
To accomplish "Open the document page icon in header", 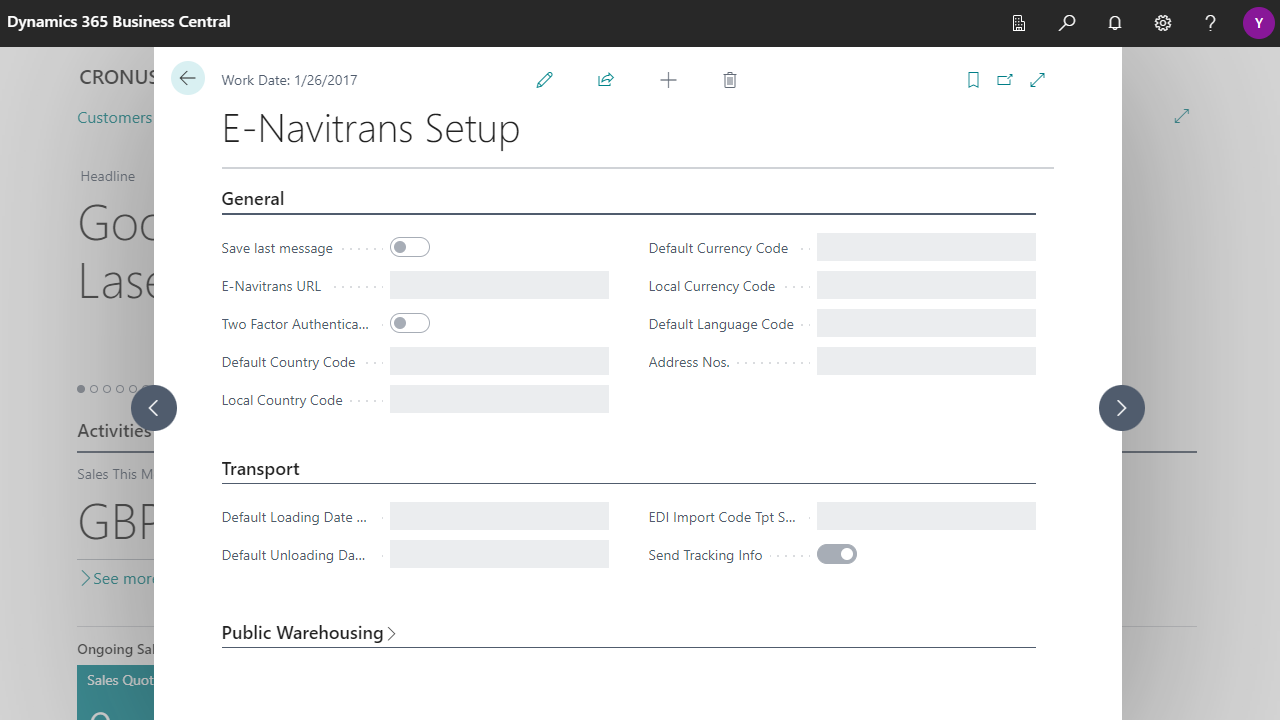I will [x=1019, y=23].
